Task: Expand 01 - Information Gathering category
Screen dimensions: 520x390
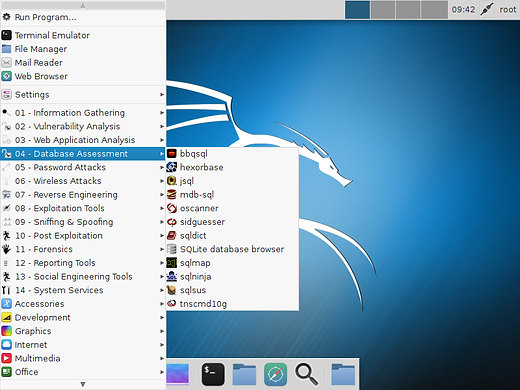Action: (x=83, y=113)
